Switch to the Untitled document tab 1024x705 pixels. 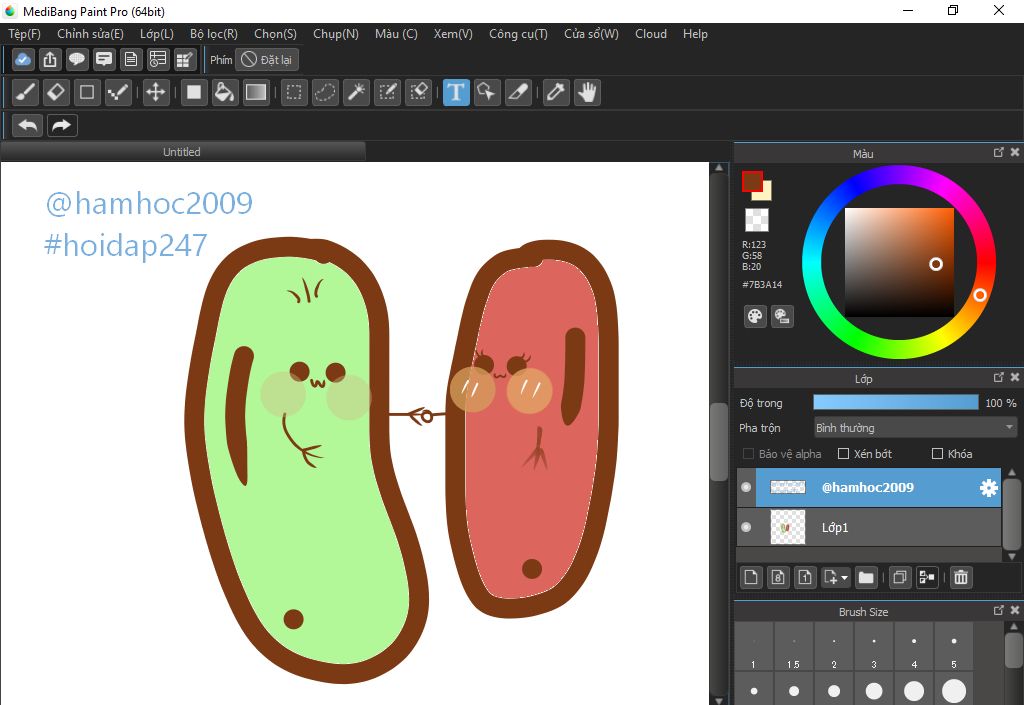tap(182, 152)
